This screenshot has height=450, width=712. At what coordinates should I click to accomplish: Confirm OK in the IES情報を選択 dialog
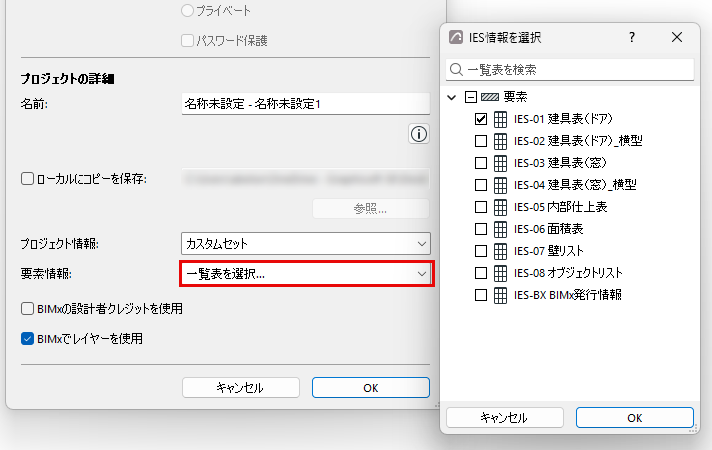tap(635, 418)
